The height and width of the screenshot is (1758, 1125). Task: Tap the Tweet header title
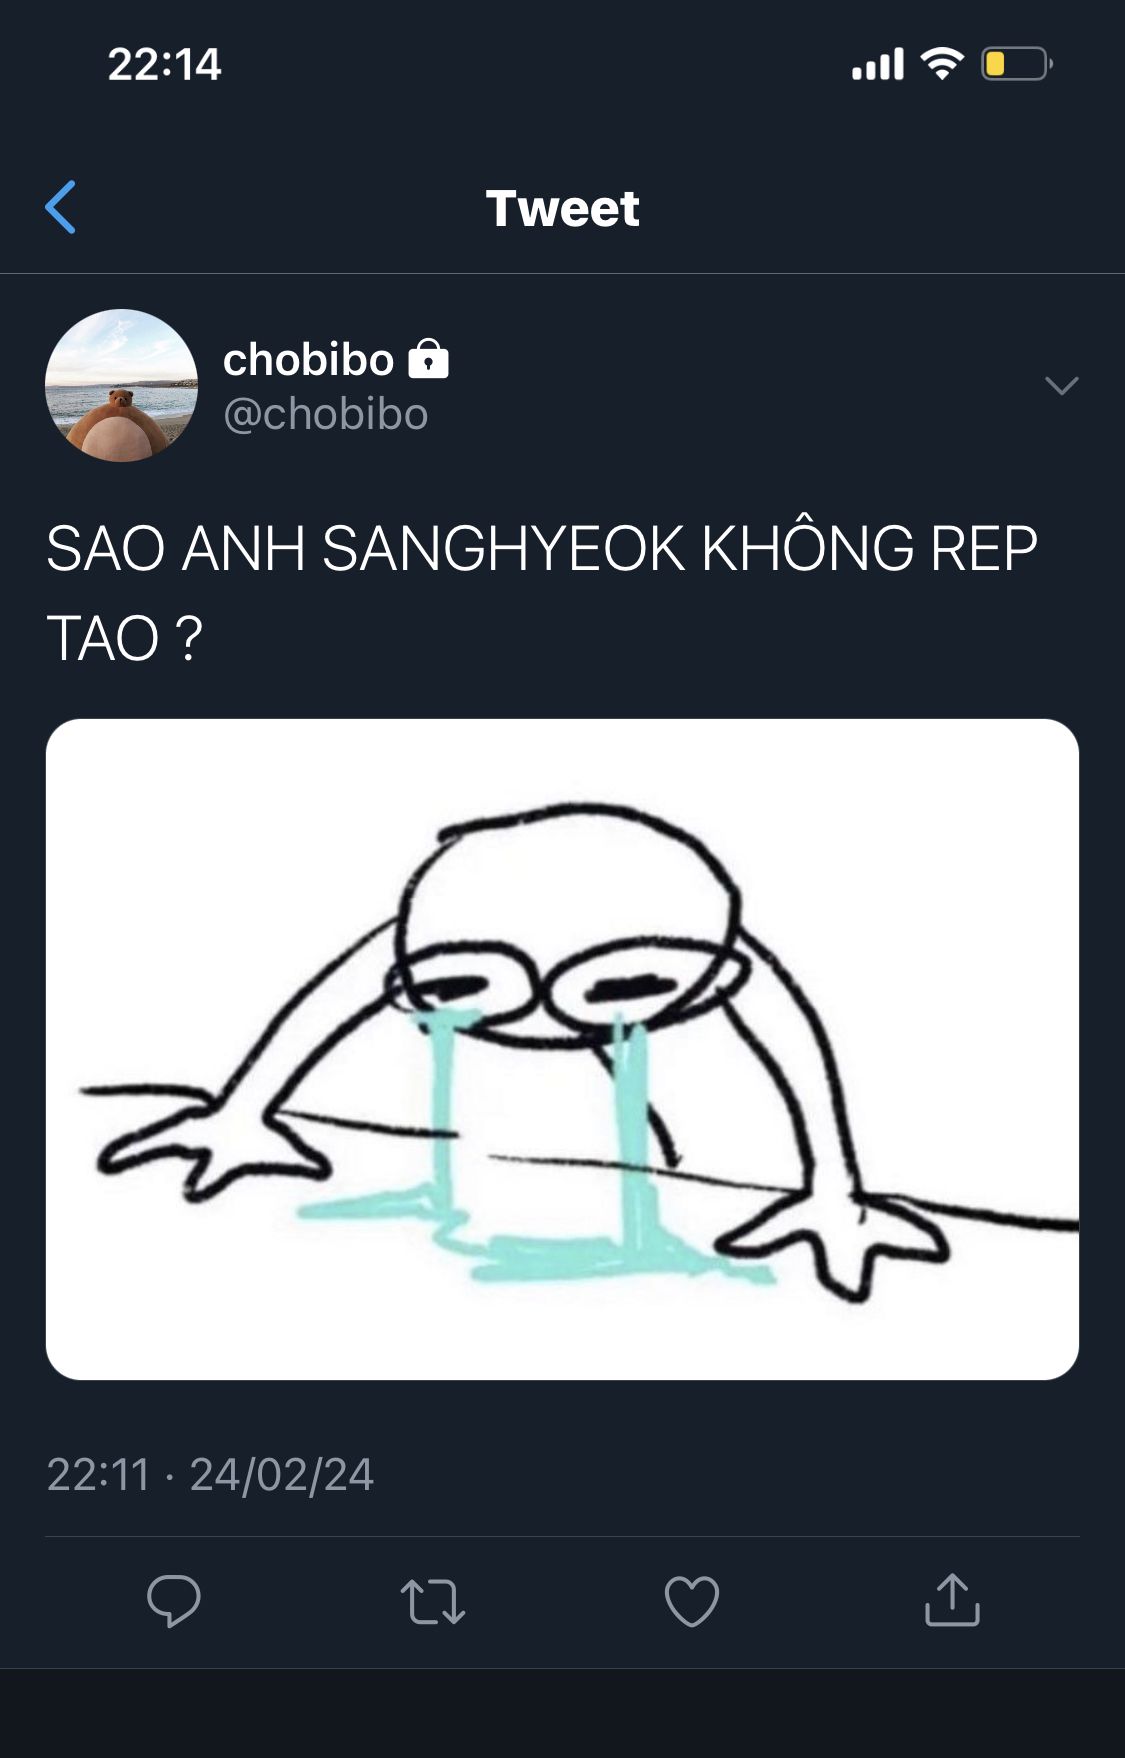(562, 208)
